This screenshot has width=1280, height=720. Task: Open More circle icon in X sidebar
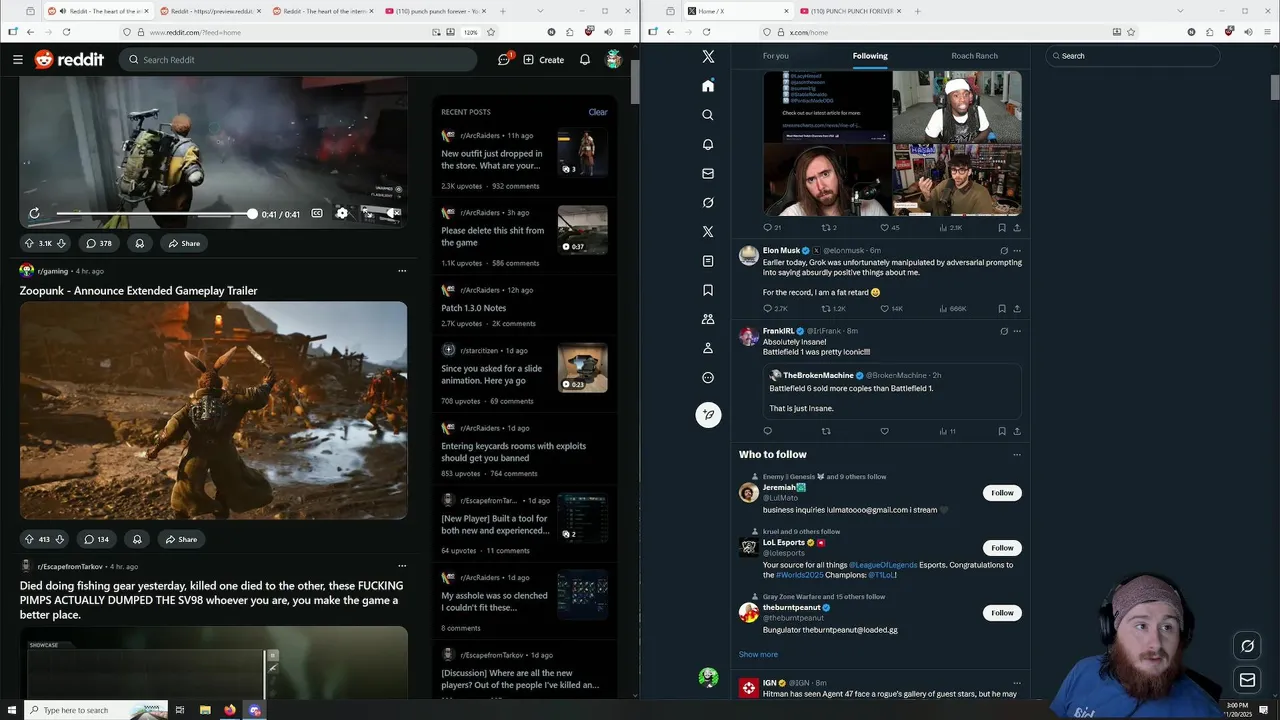pos(708,378)
